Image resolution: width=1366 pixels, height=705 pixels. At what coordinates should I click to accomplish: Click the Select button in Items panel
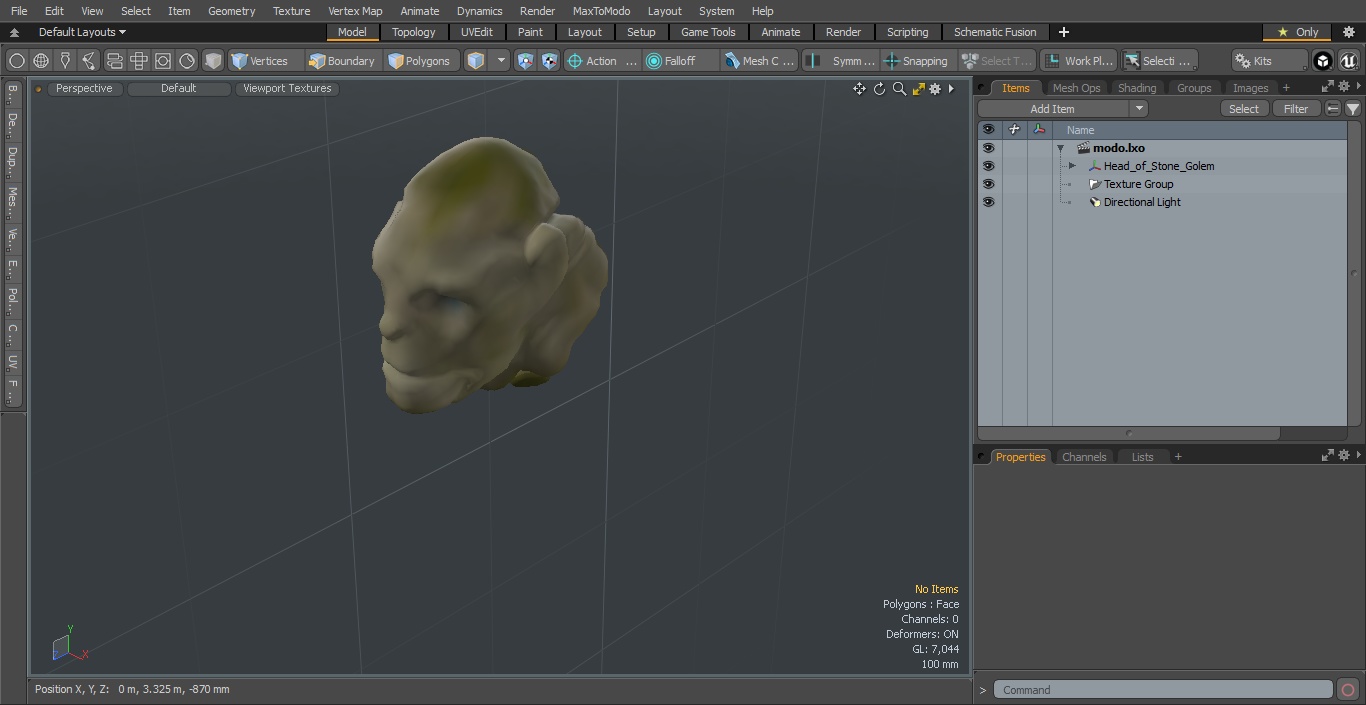tap(1244, 109)
